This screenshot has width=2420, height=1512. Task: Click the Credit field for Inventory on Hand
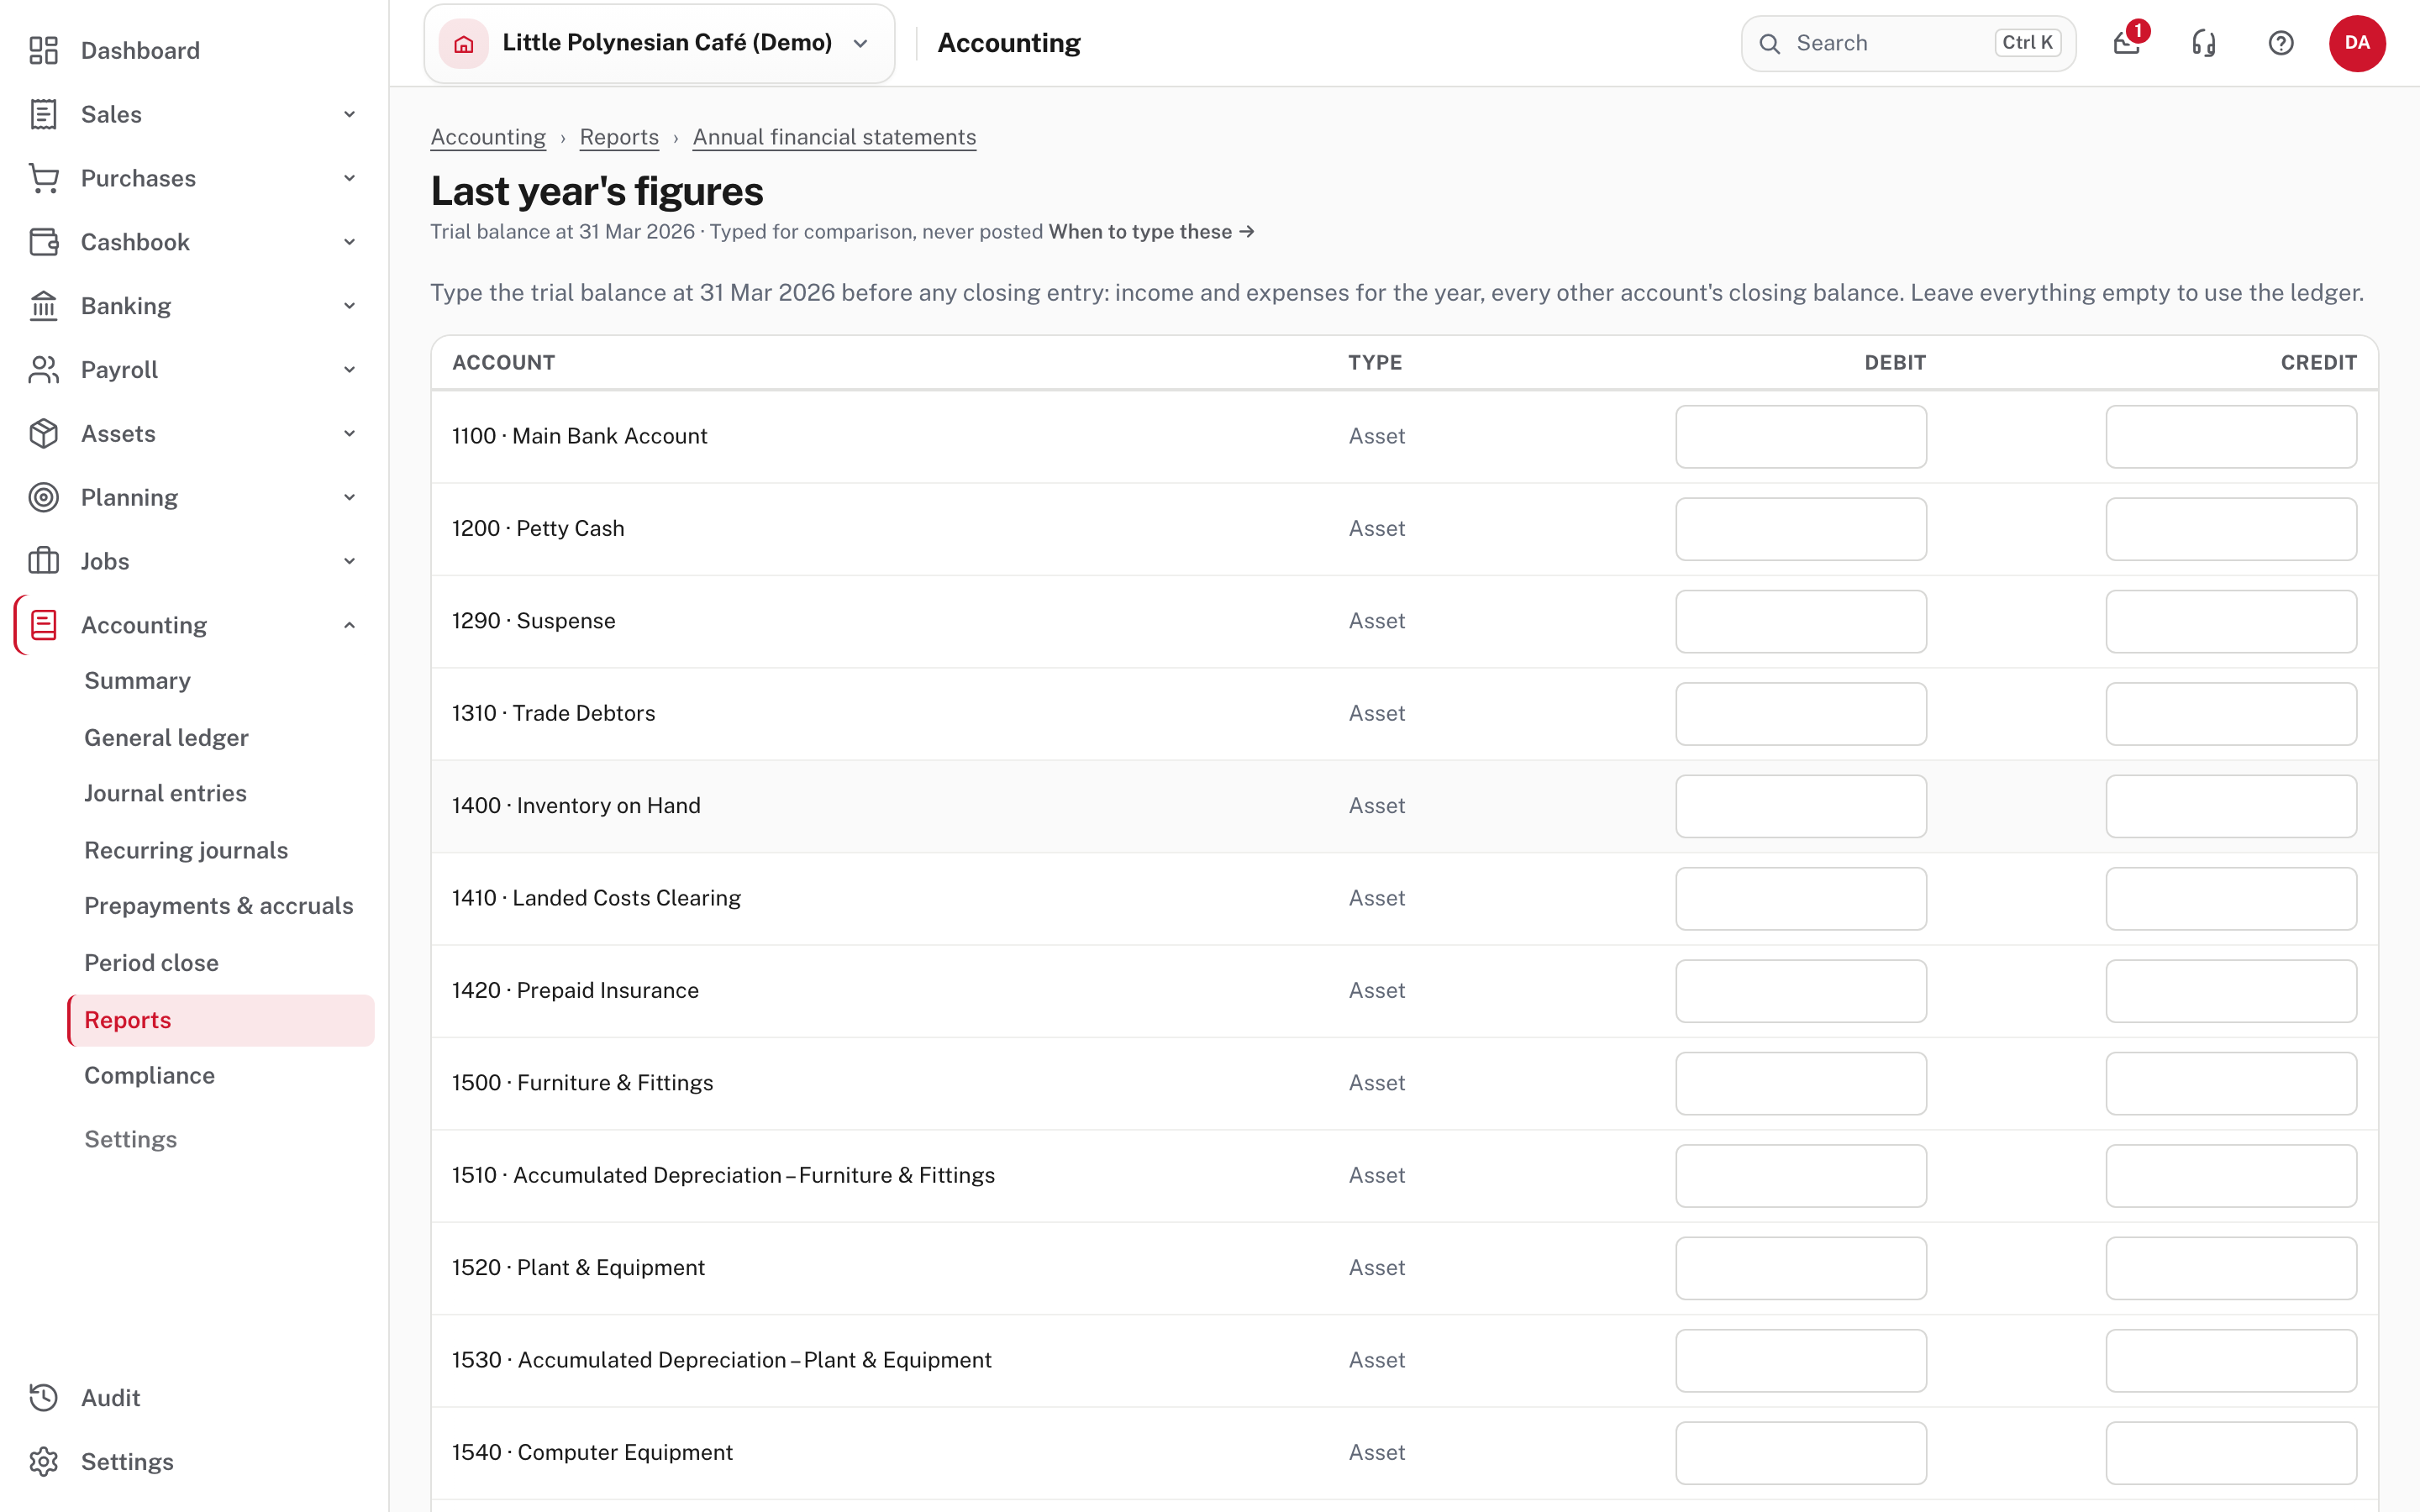click(2231, 806)
